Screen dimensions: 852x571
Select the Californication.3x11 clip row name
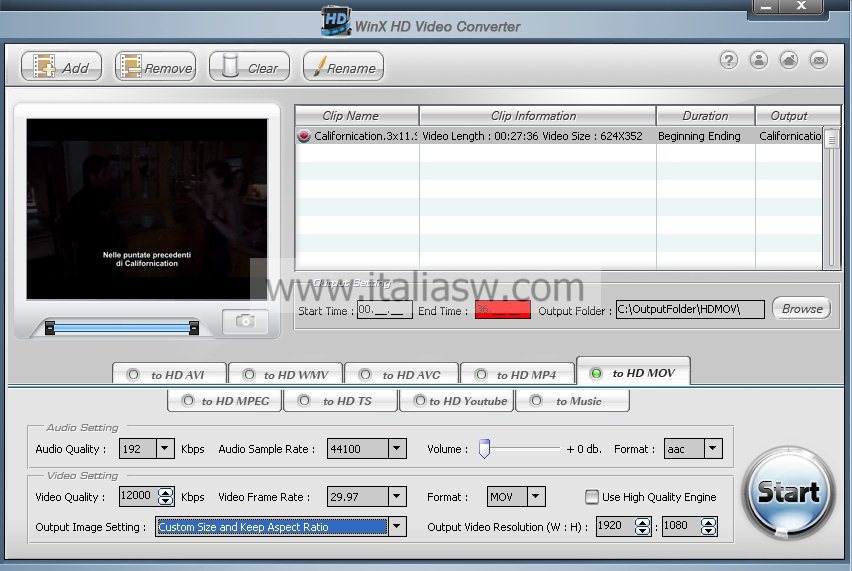pos(365,136)
